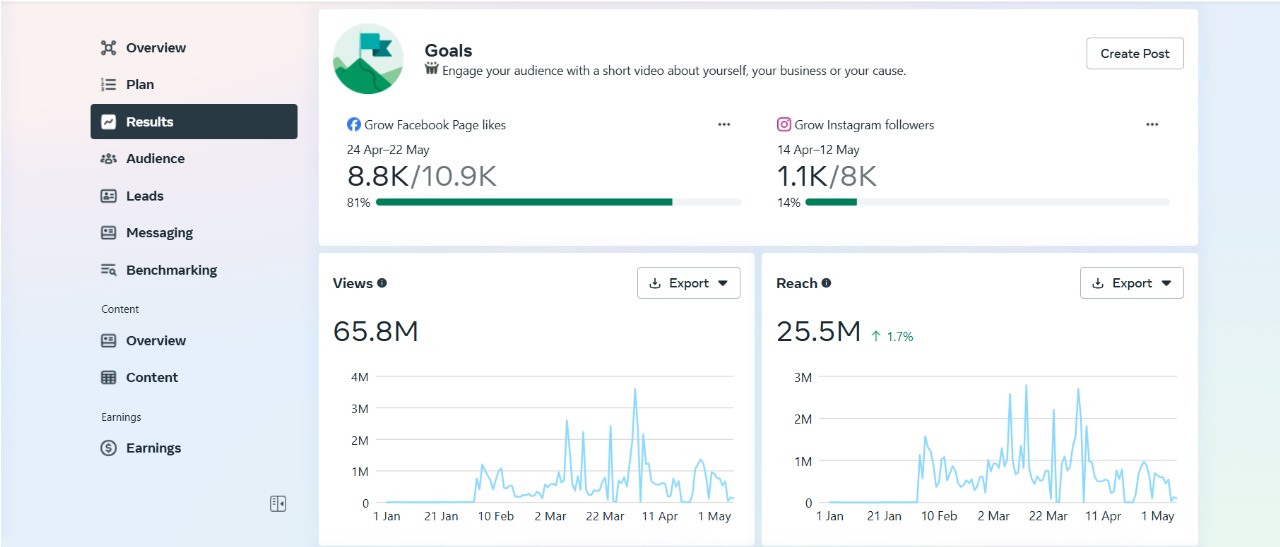The width and height of the screenshot is (1280, 547).
Task: Click the Reach info icon
Action: 826,283
